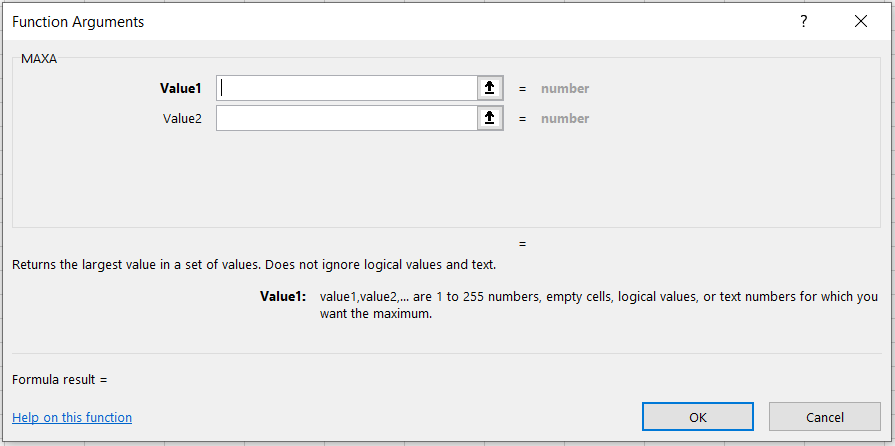Click inside the Value2 text box
Screen dimensions: 895x446
click(x=346, y=118)
